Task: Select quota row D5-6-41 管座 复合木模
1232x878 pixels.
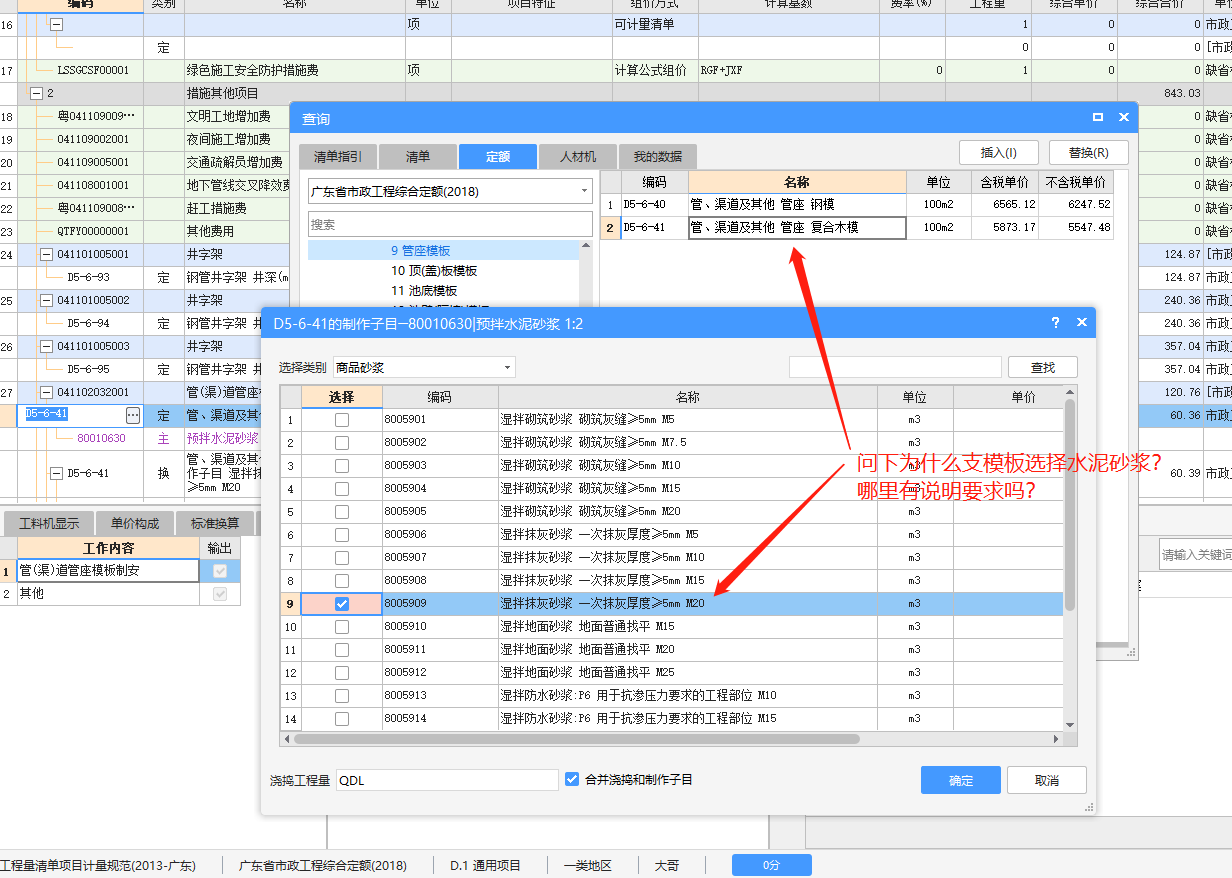Action: [857, 228]
